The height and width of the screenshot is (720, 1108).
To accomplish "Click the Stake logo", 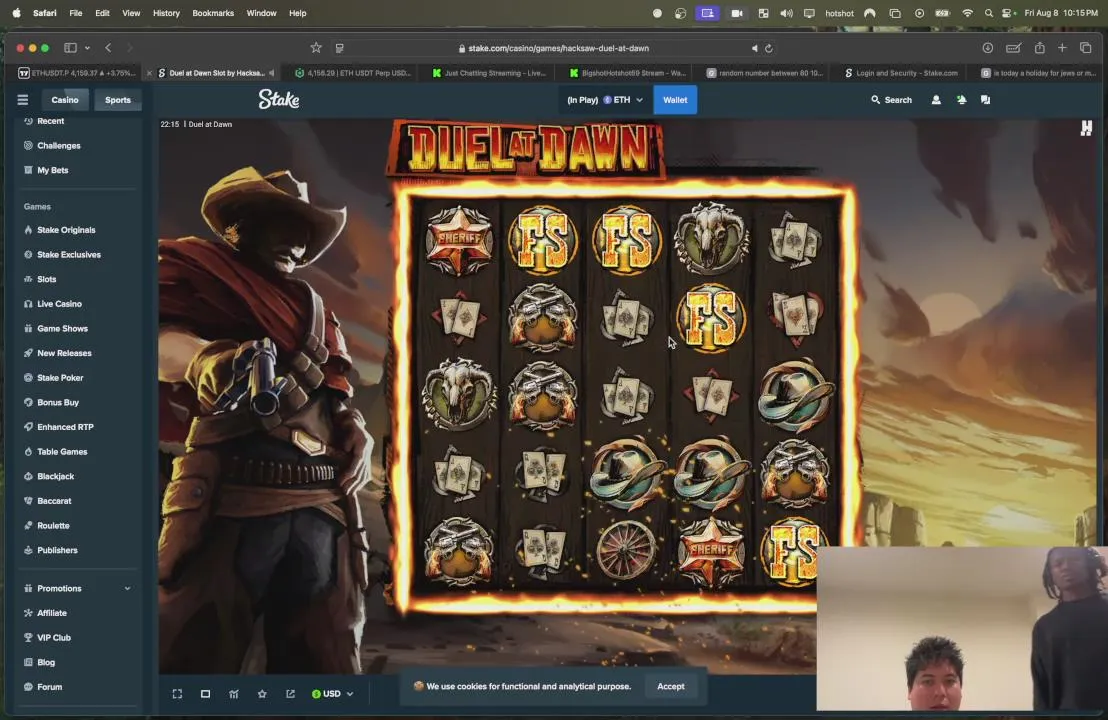I will 278,100.
